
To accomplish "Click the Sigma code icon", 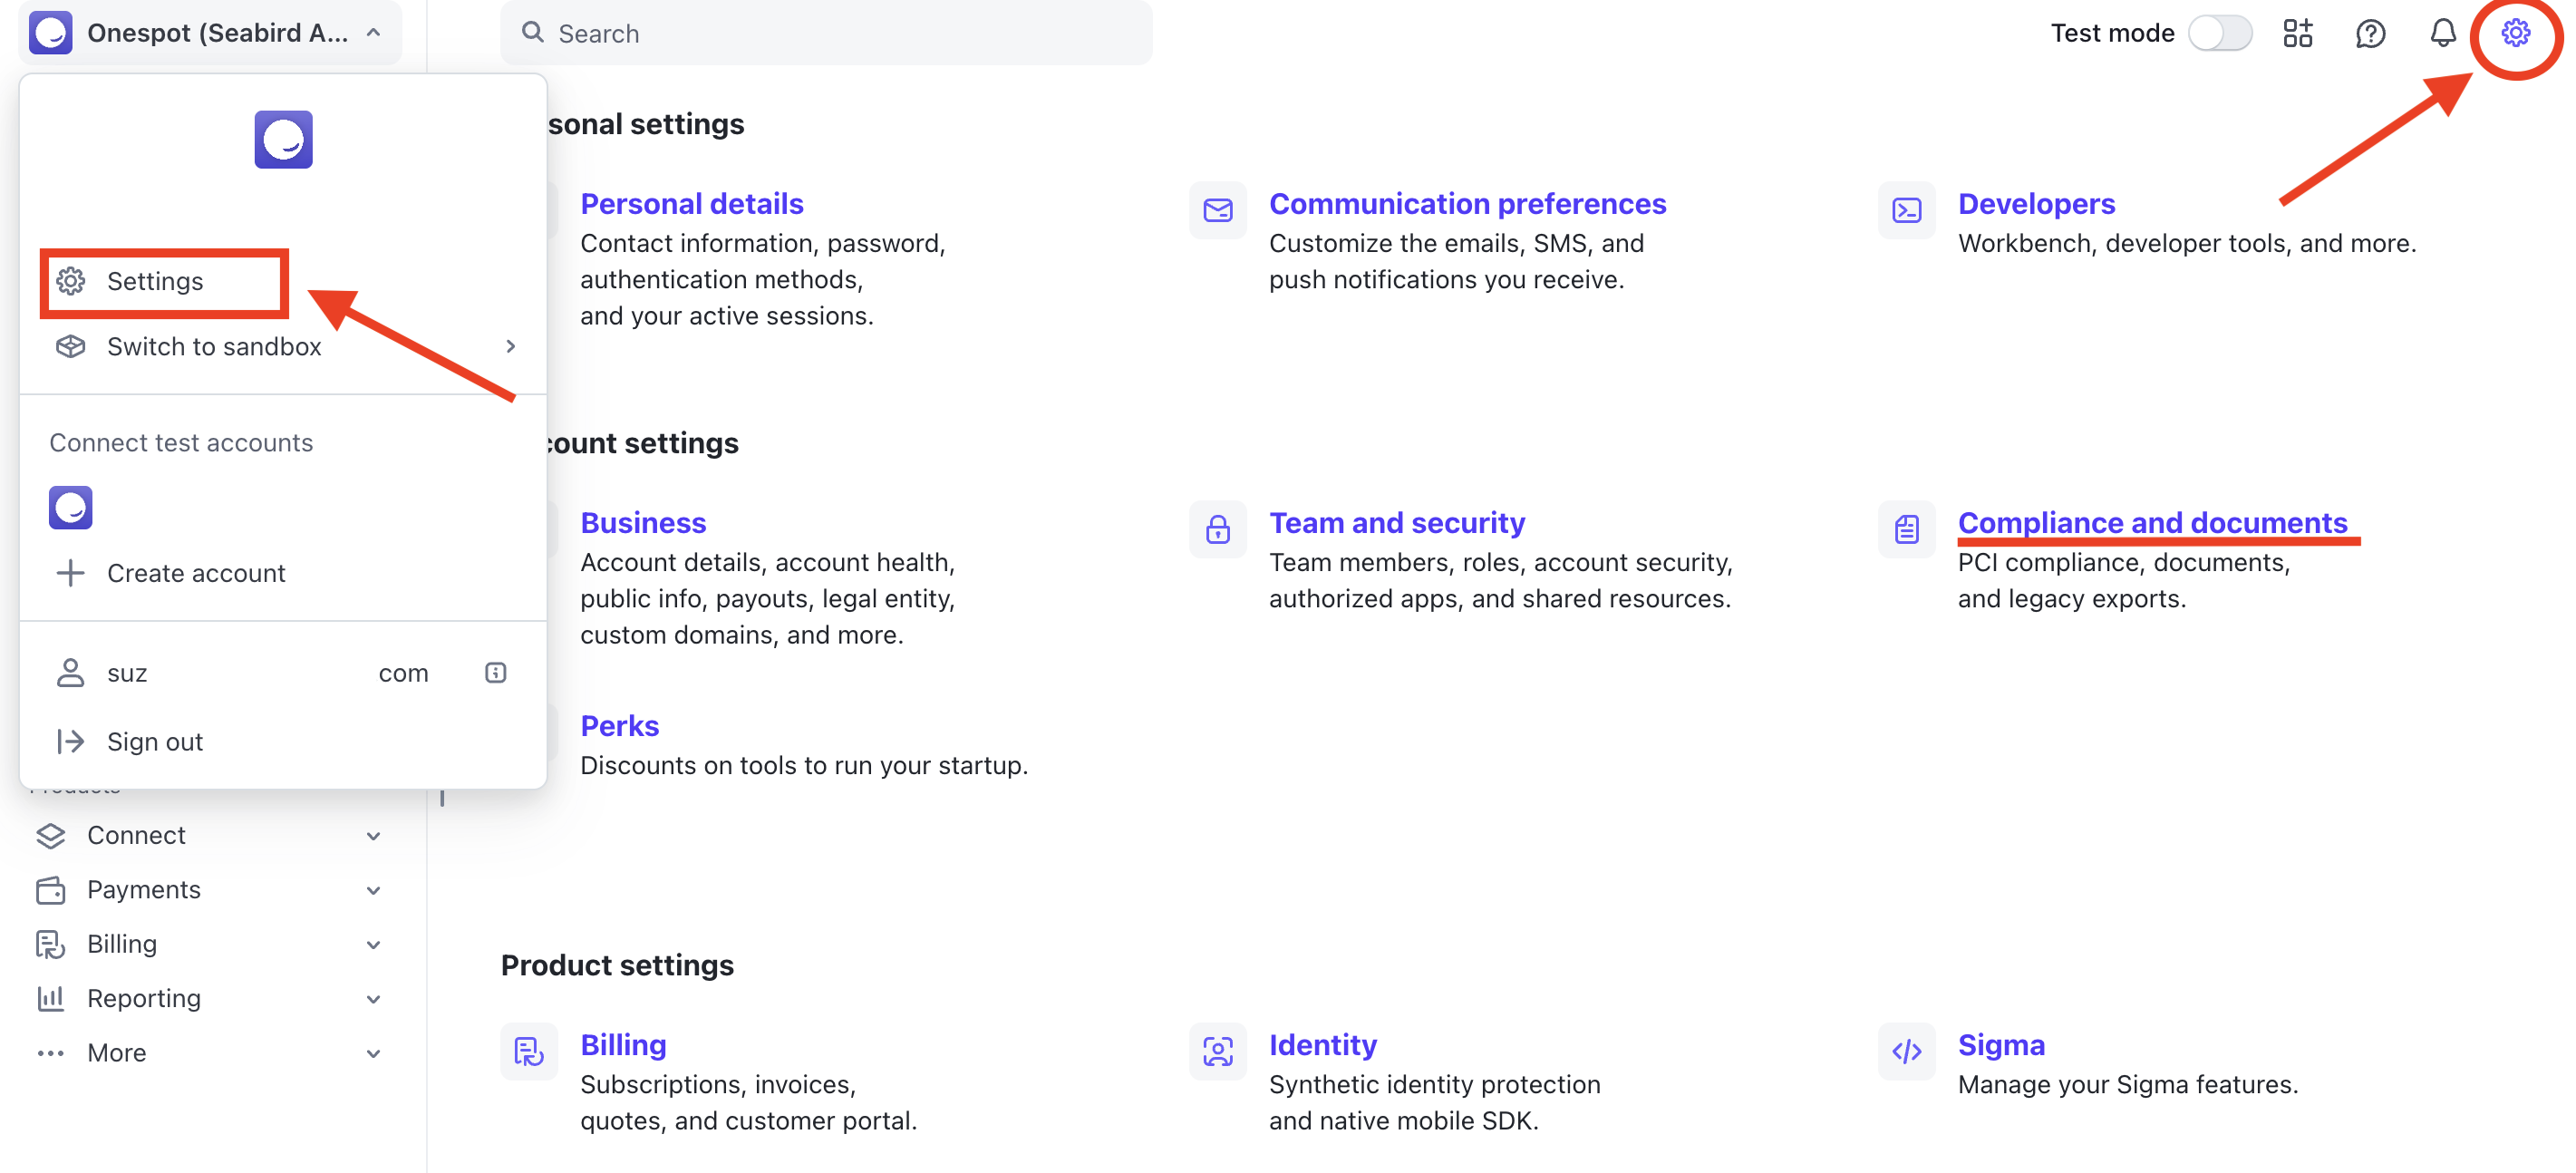I will click(1906, 1051).
